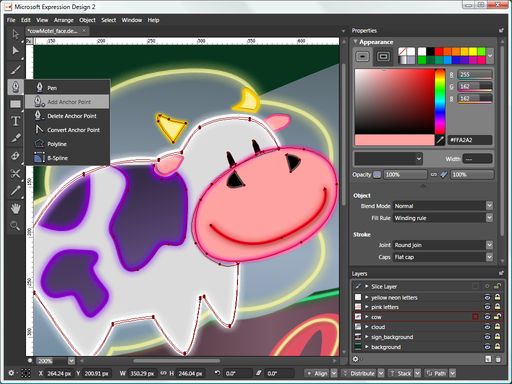The height and width of the screenshot is (384, 512).
Task: Click the Delete Layer trash icon
Action: click(x=498, y=359)
